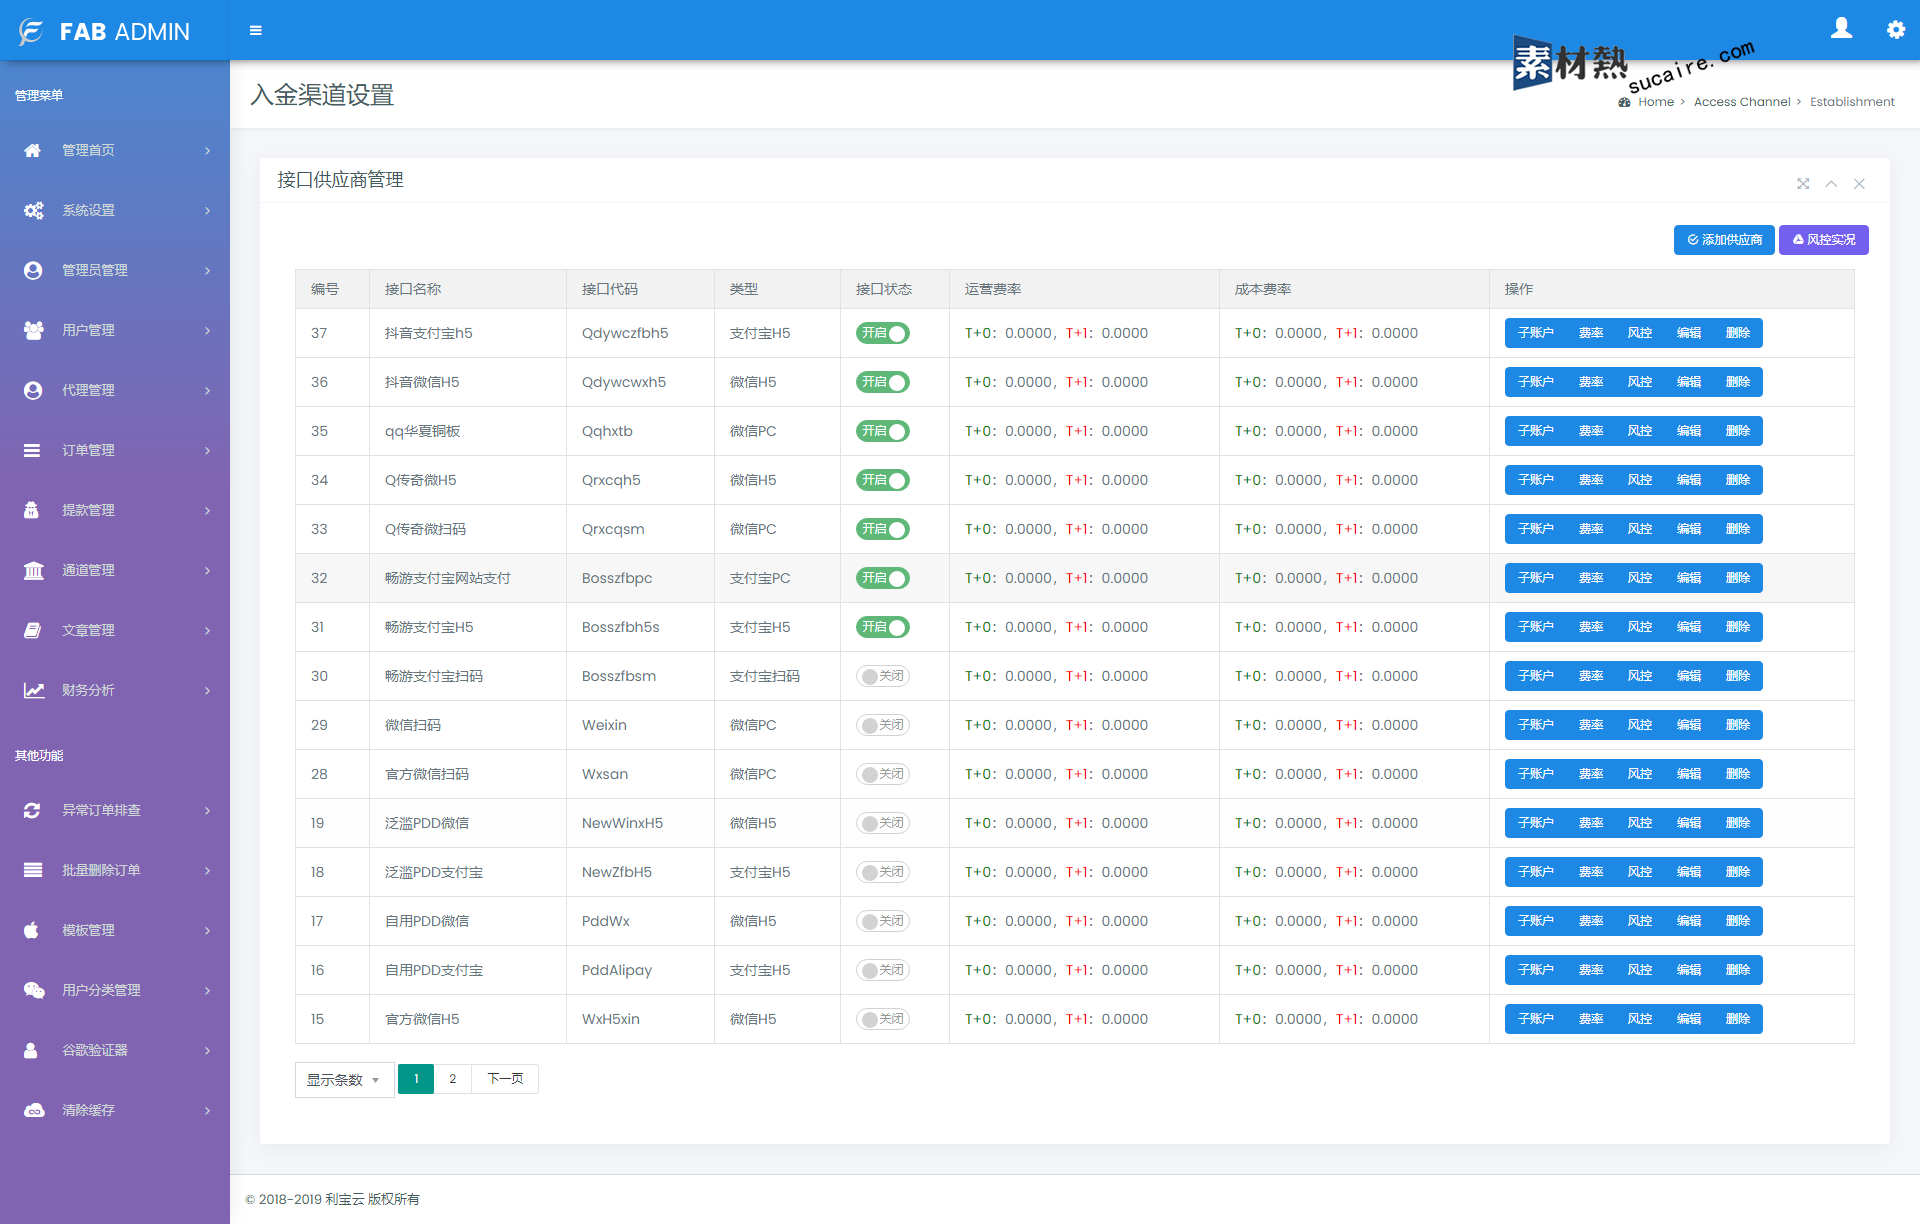Open the 谷歌验证器 sidebar menu item

coord(115,1050)
